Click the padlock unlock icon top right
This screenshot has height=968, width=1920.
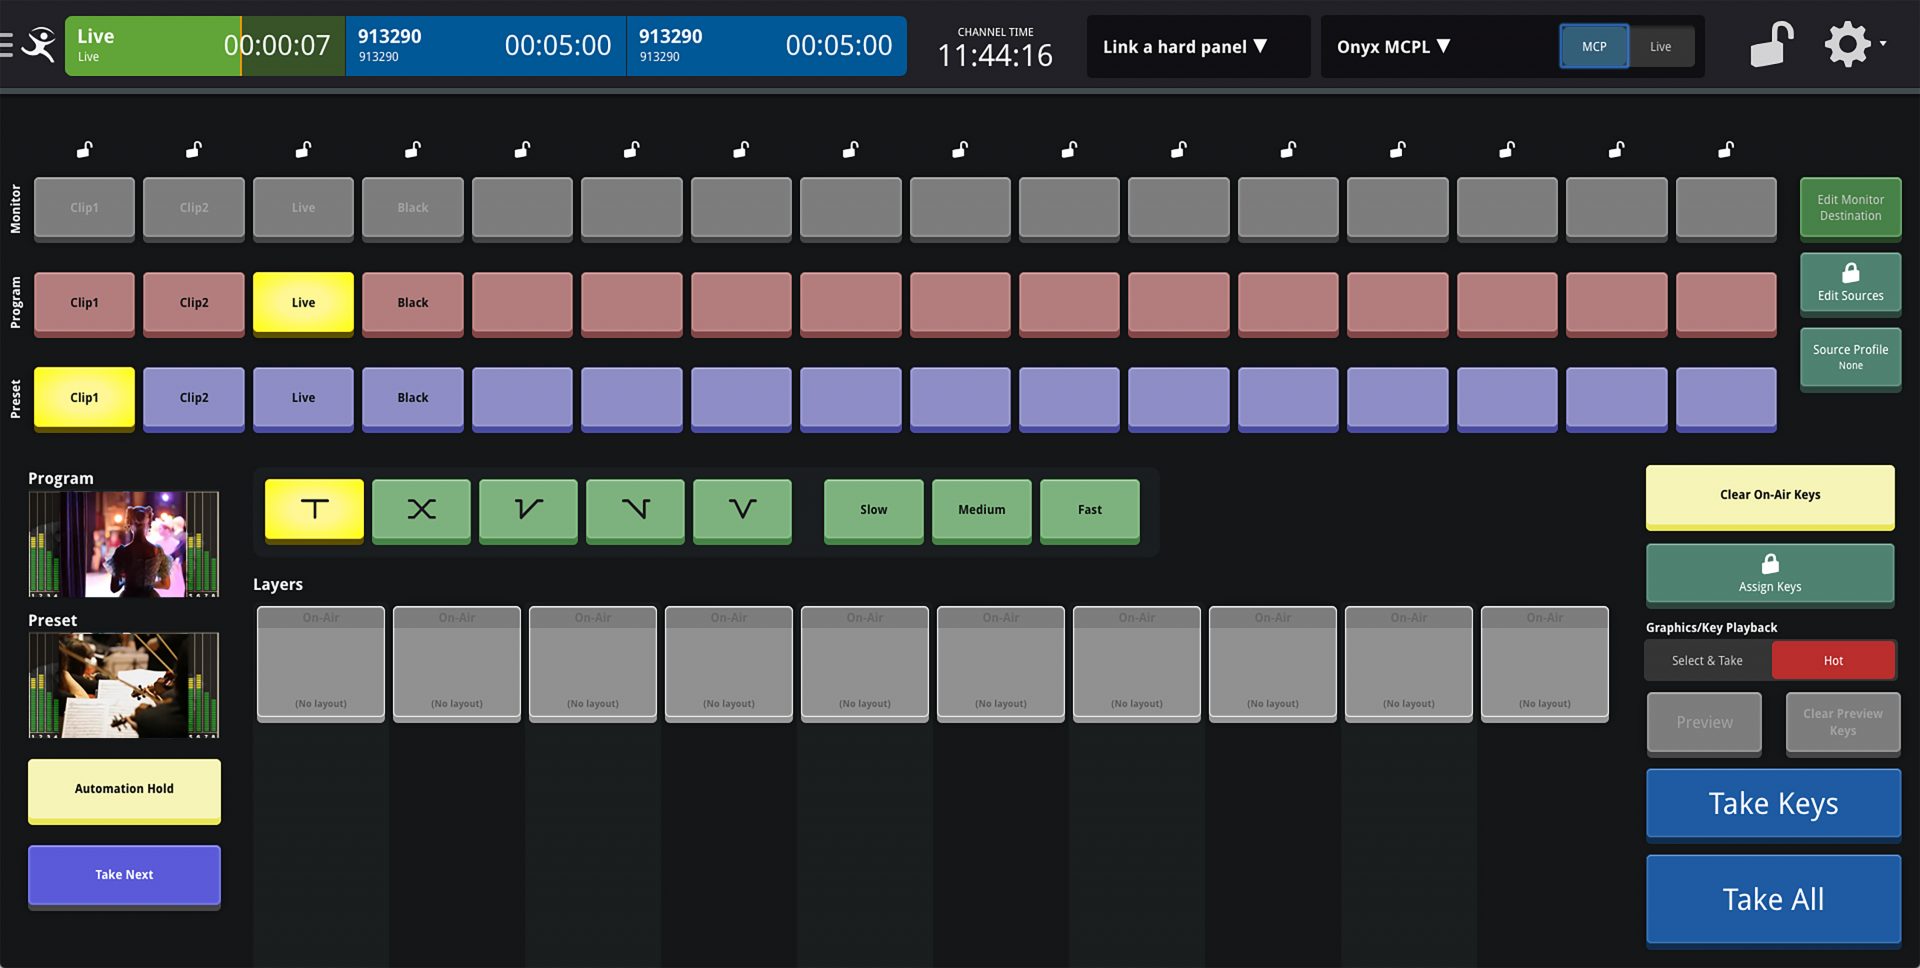coord(1770,44)
